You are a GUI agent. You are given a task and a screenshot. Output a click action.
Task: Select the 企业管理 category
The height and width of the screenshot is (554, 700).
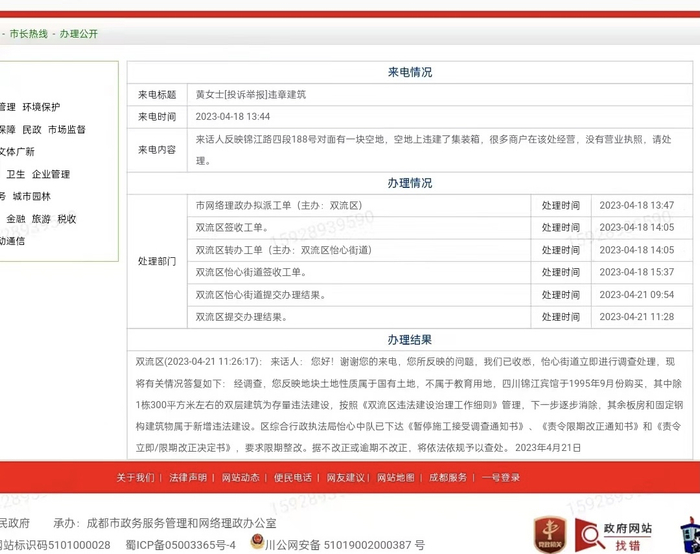pos(51,174)
